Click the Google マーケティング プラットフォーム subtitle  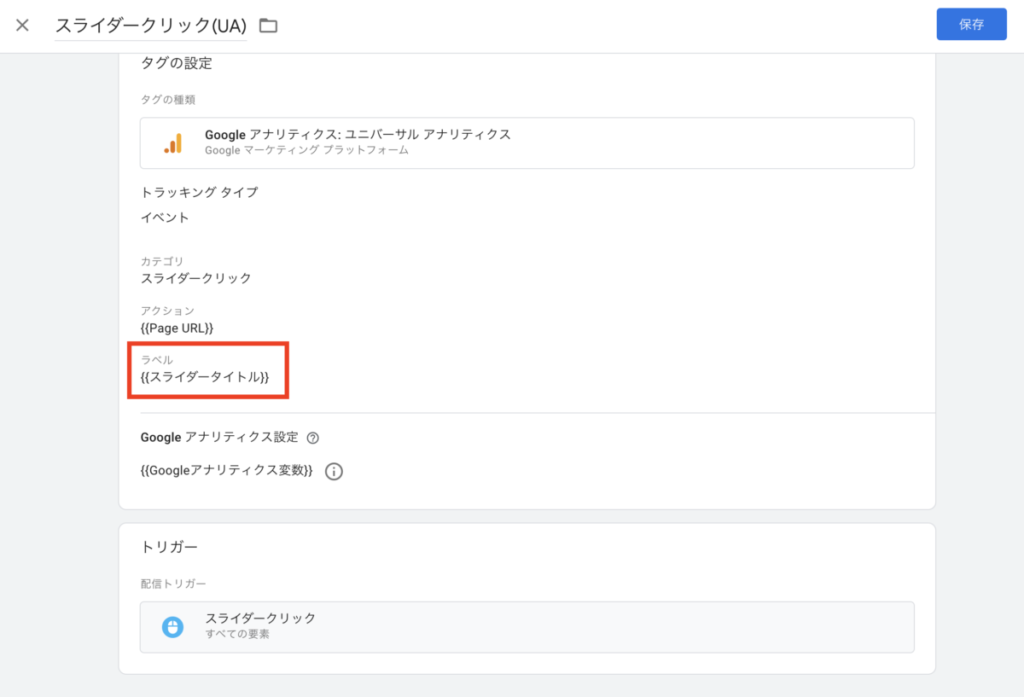click(306, 151)
